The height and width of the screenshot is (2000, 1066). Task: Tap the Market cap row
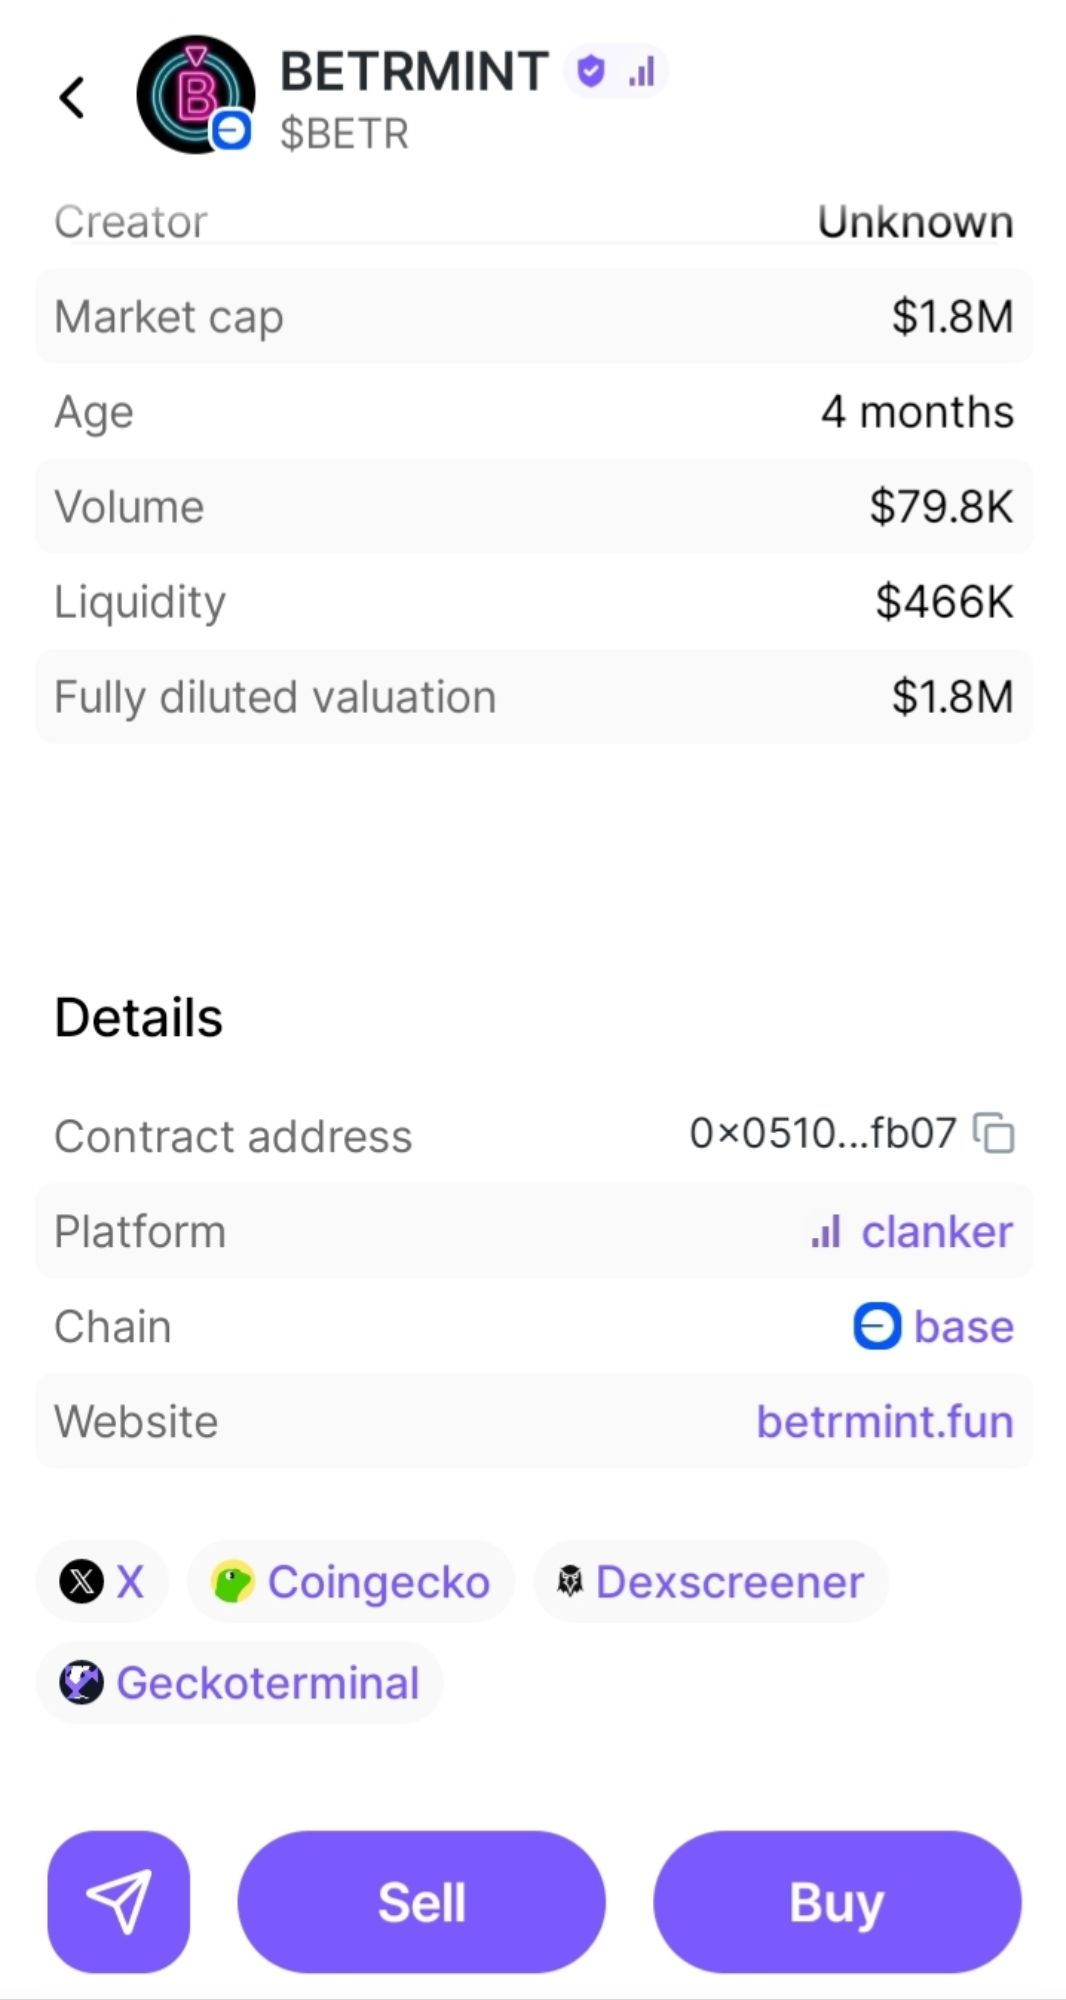point(534,316)
